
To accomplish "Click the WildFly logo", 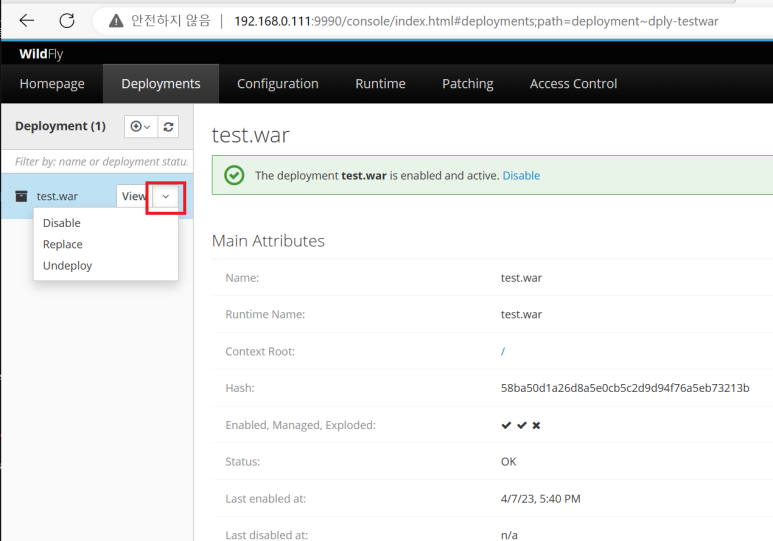I will [x=41, y=53].
